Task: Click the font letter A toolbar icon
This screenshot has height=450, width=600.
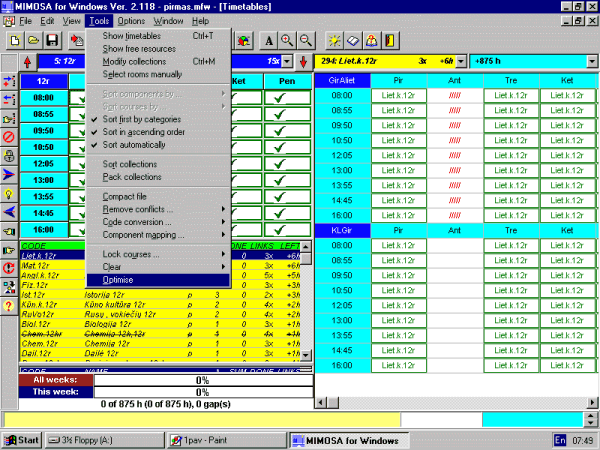Action: tap(269, 40)
